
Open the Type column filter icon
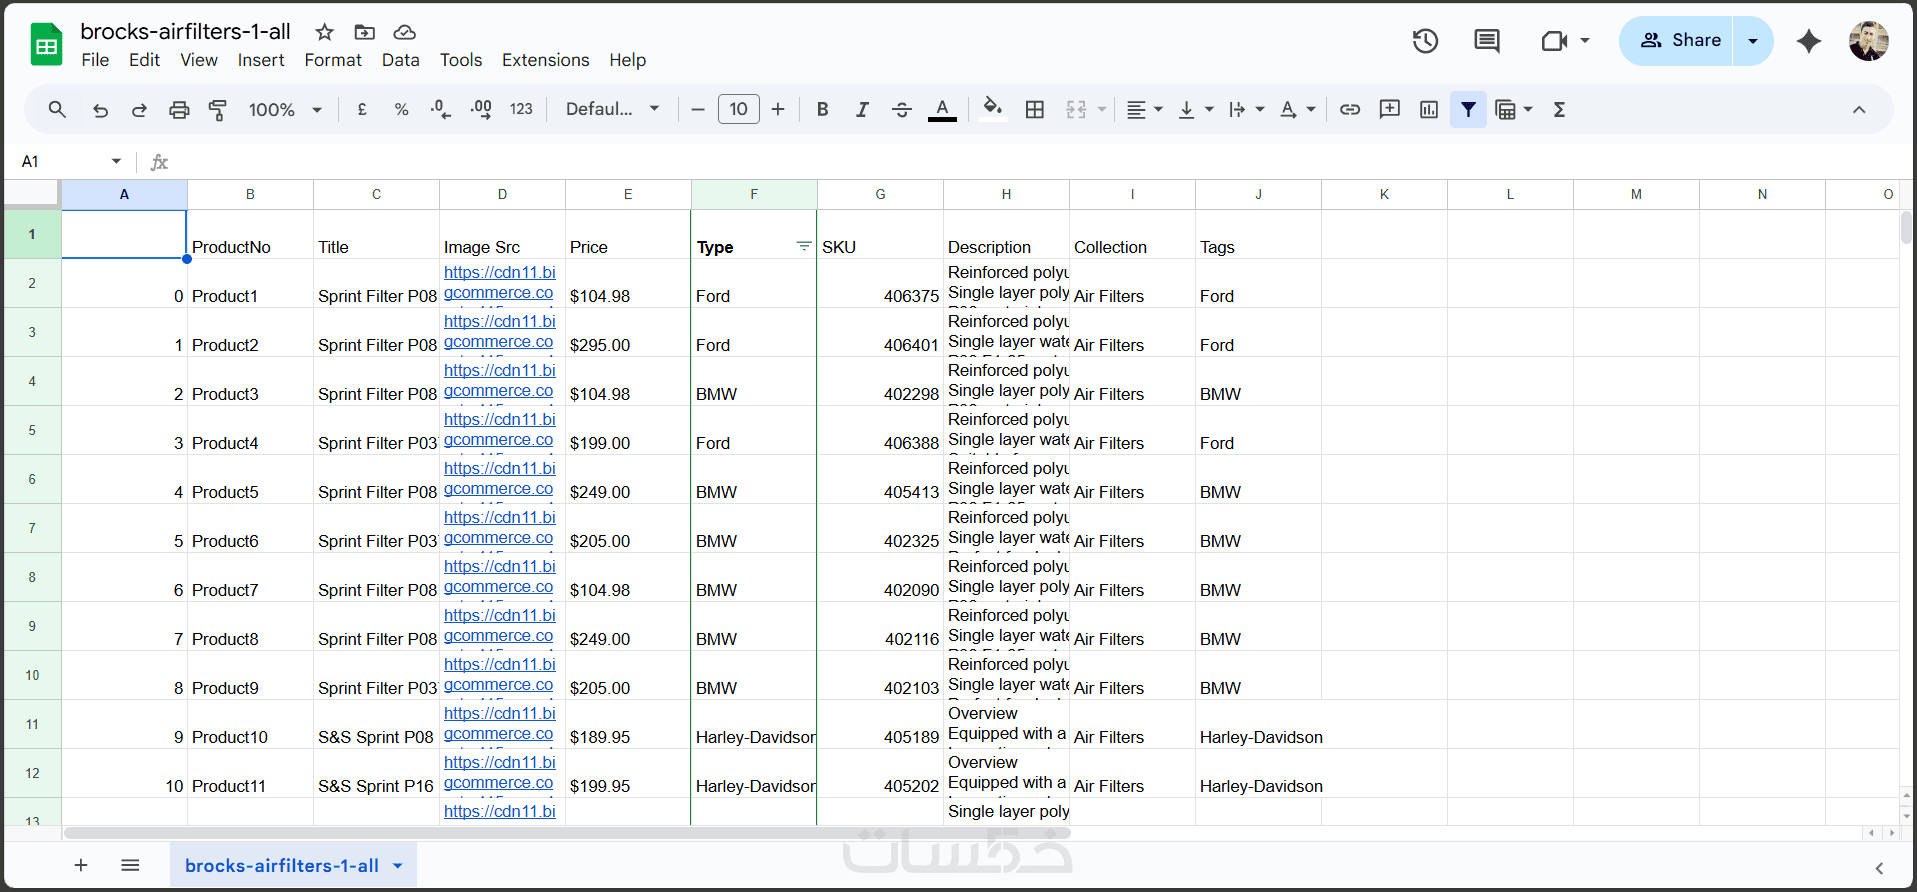point(803,246)
